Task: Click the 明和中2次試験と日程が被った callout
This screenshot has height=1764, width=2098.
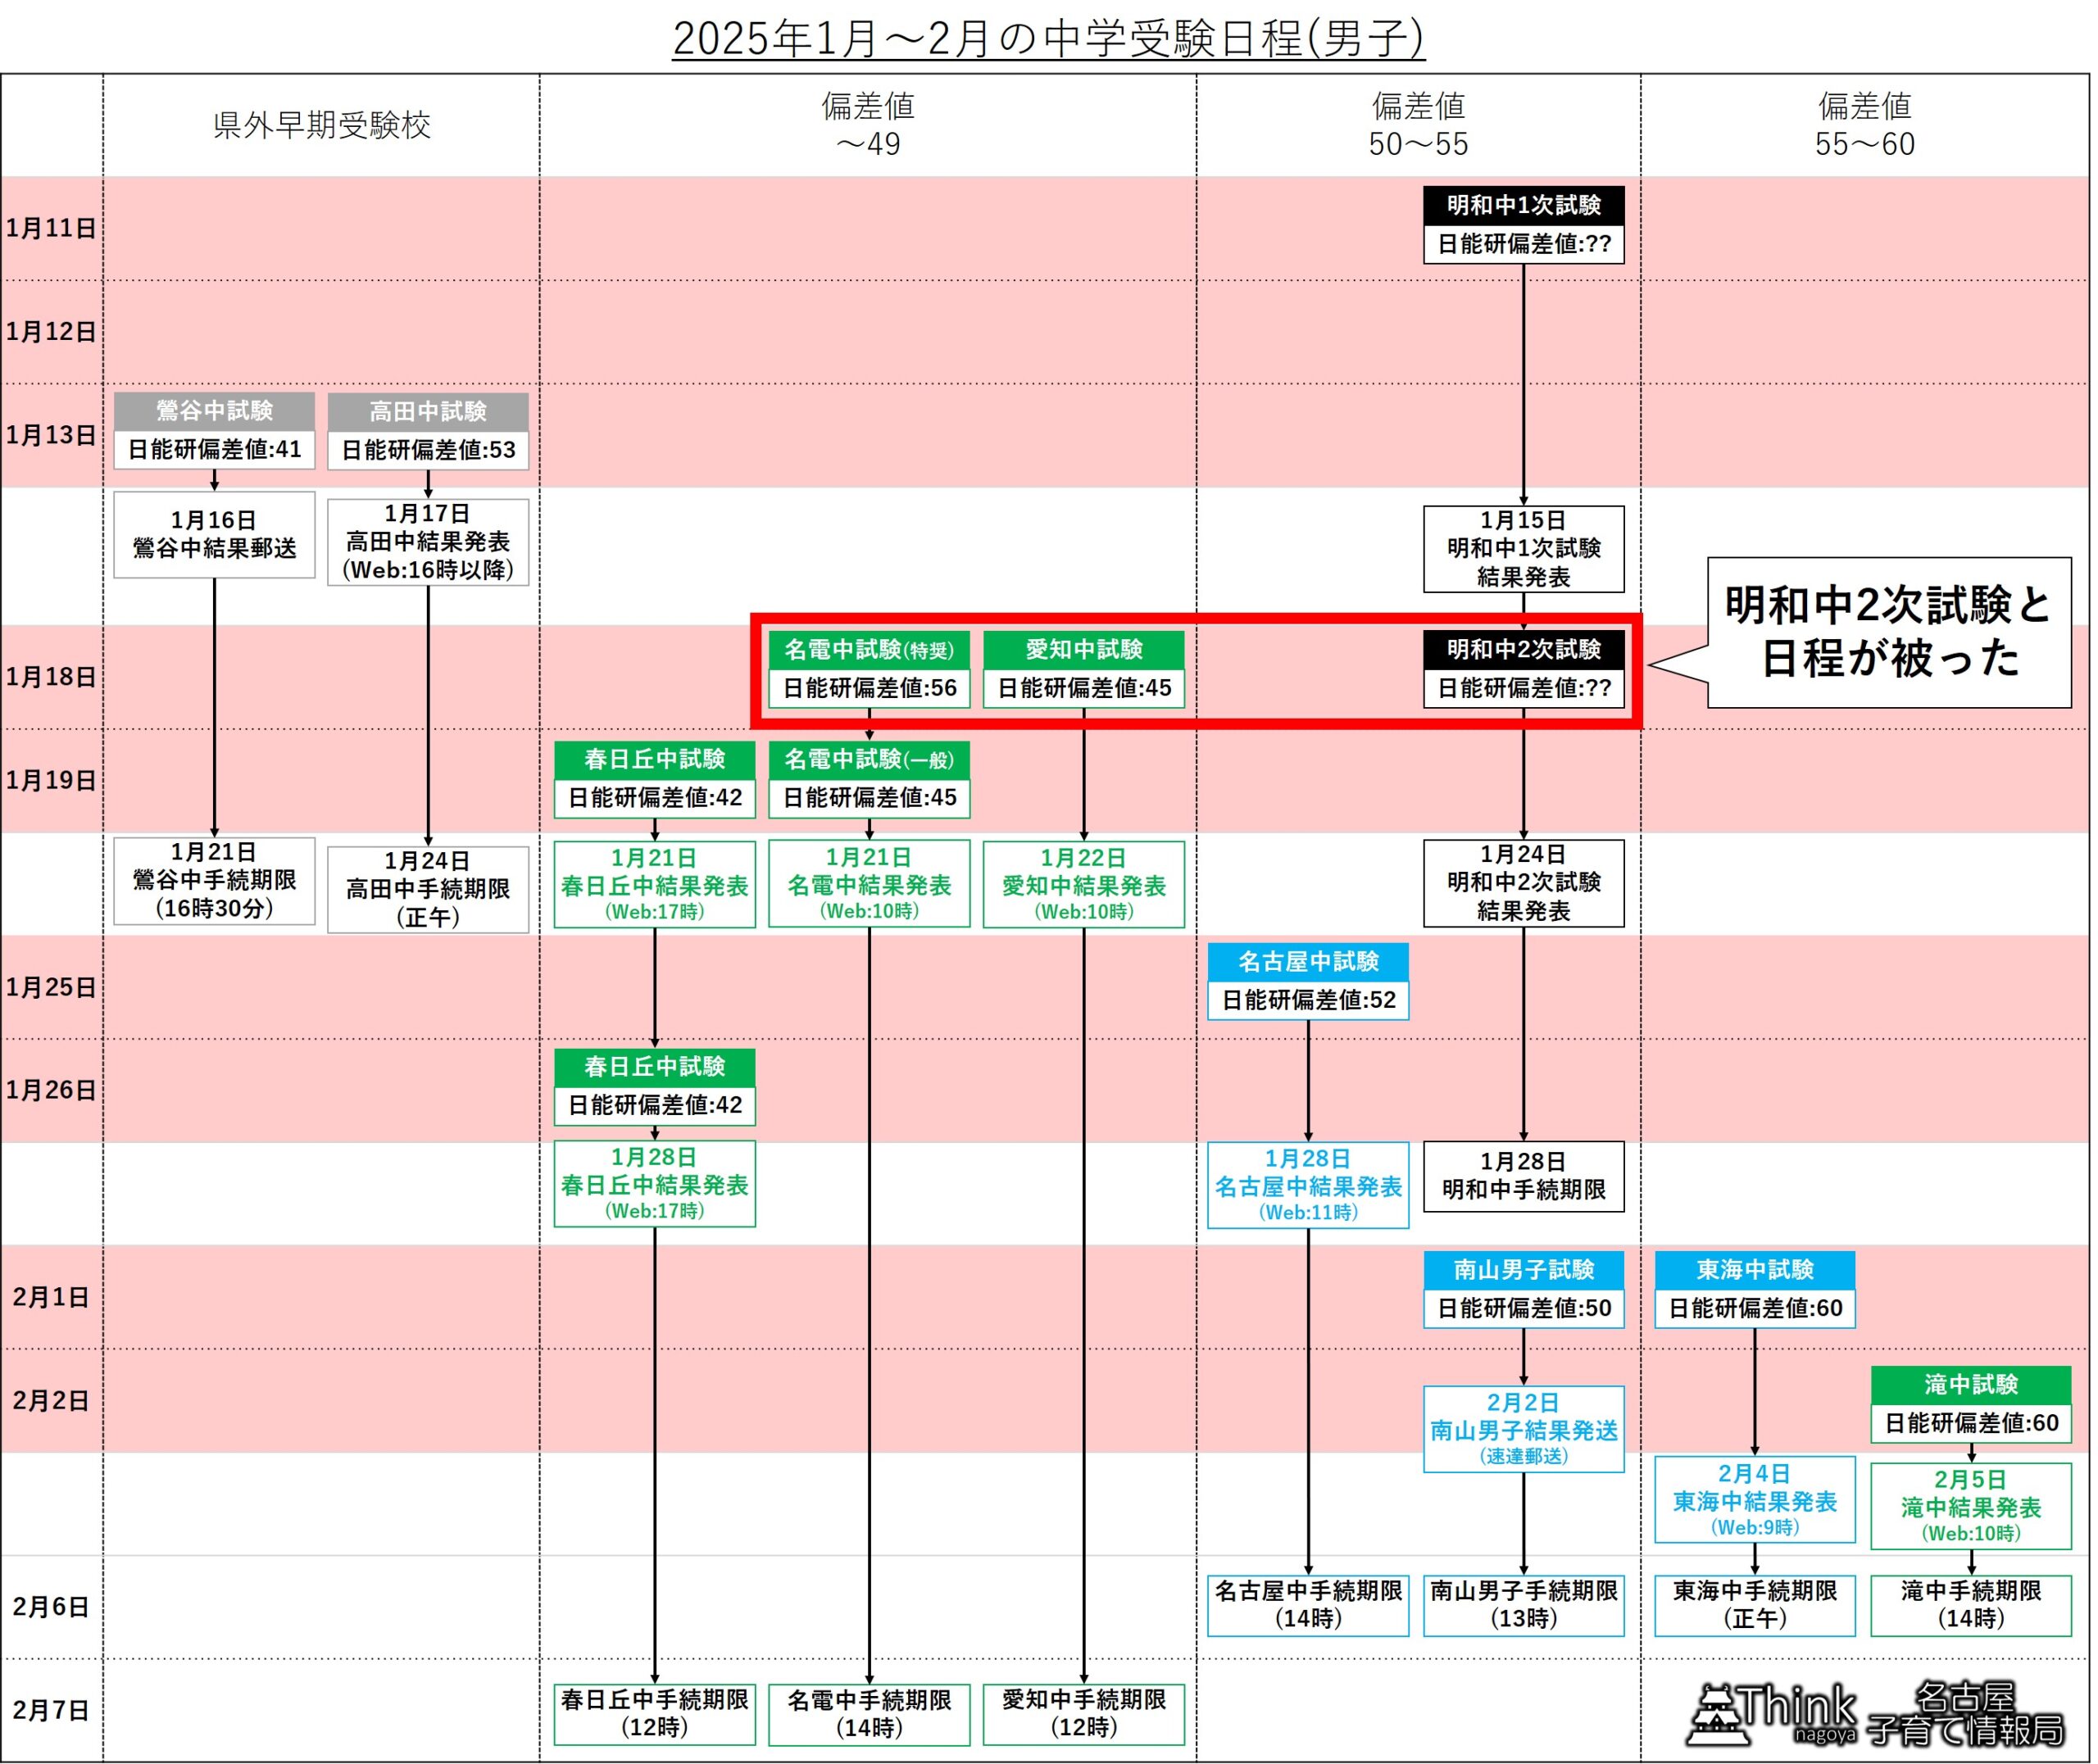Action: point(1888,632)
